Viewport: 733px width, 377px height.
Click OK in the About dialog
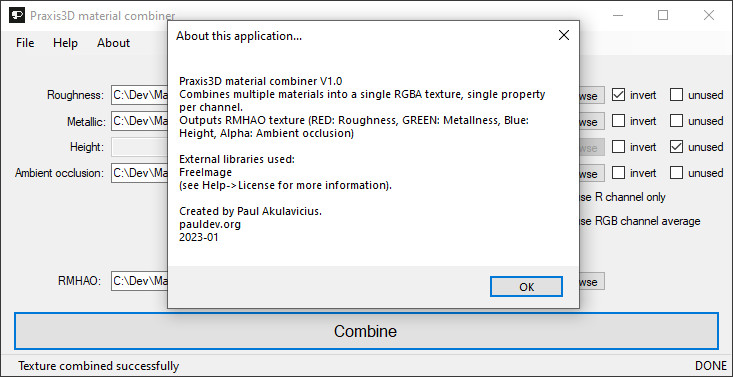526,287
